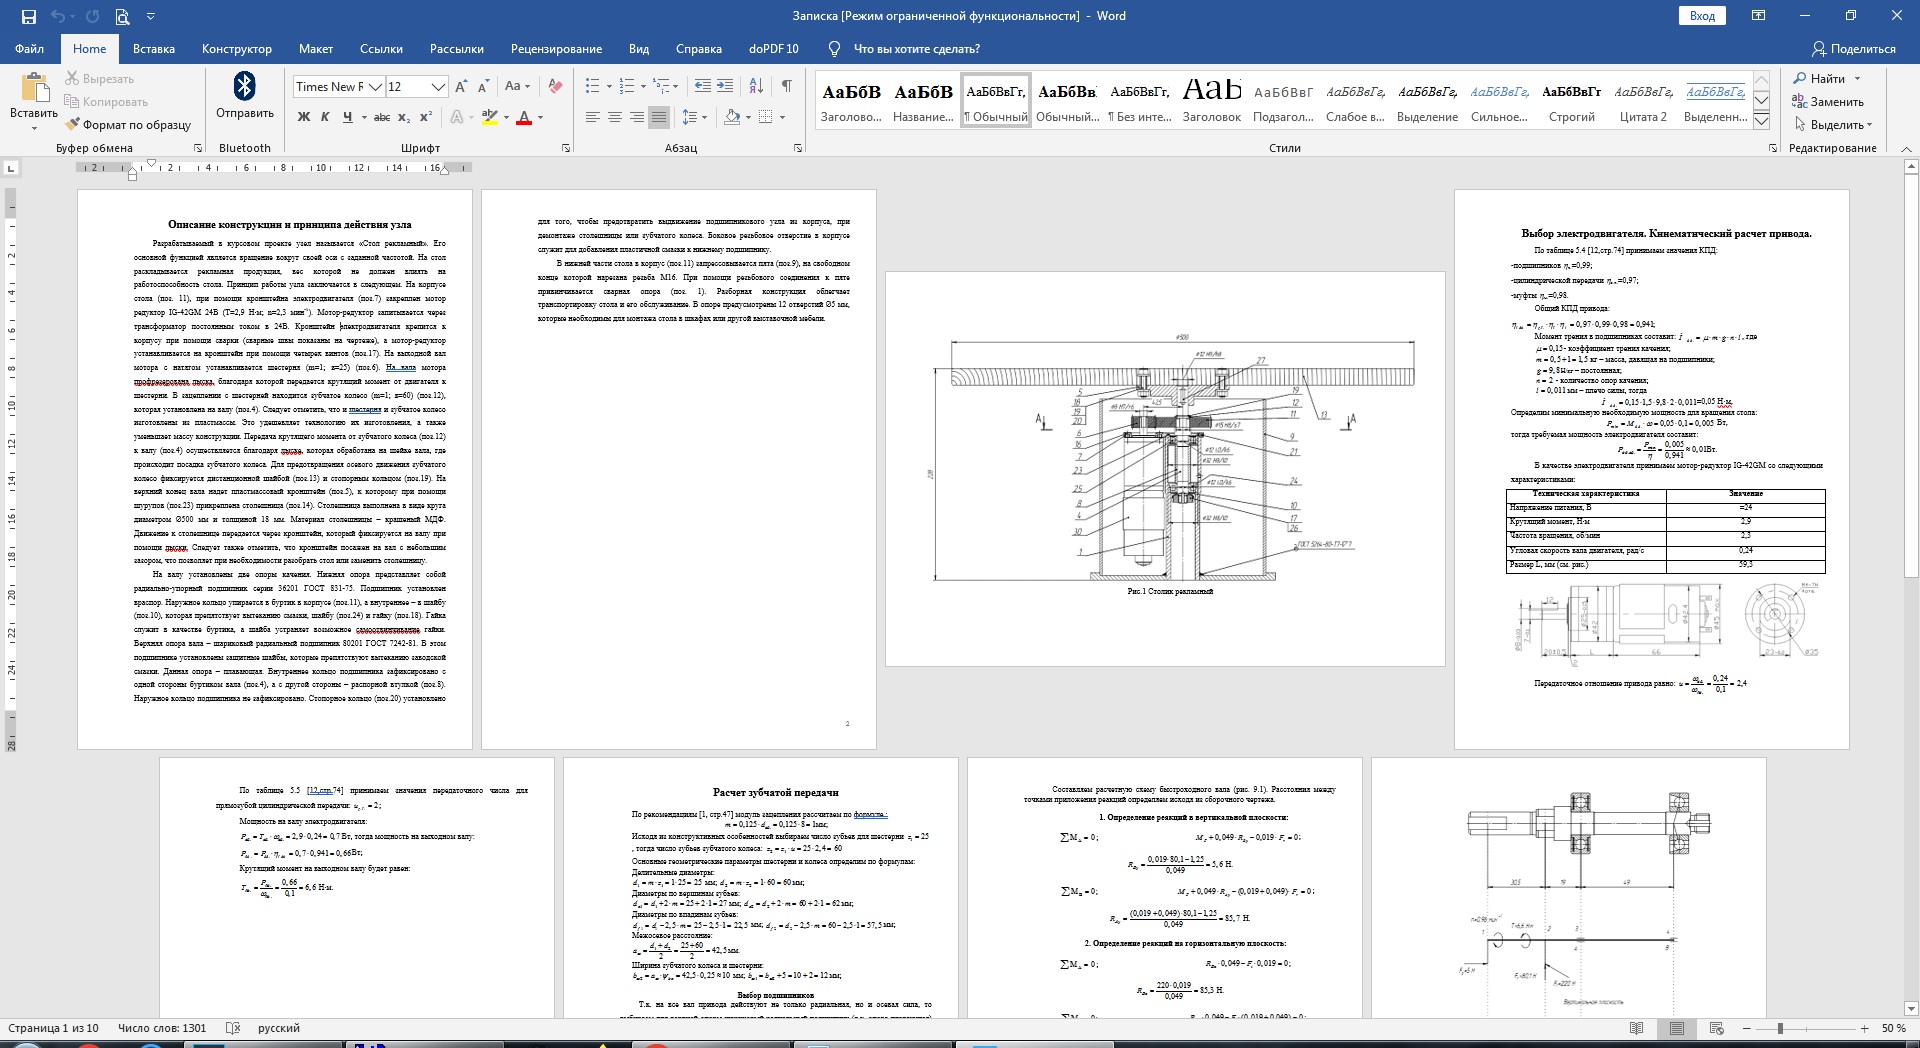Expand the line spacing dropdown

coord(705,117)
